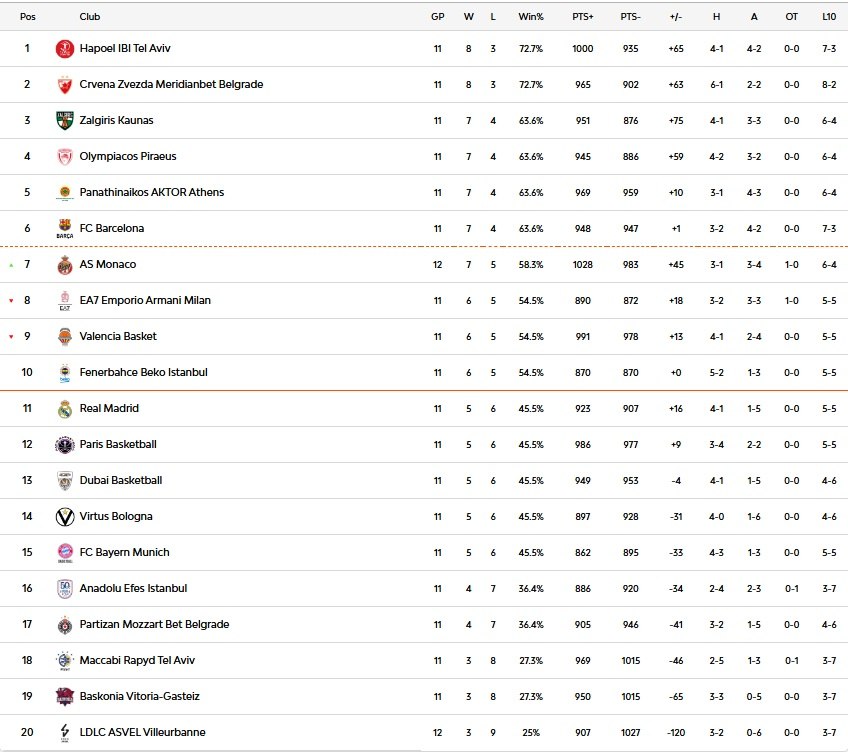848x752 pixels.
Task: Click the +/- column header
Action: coord(675,17)
